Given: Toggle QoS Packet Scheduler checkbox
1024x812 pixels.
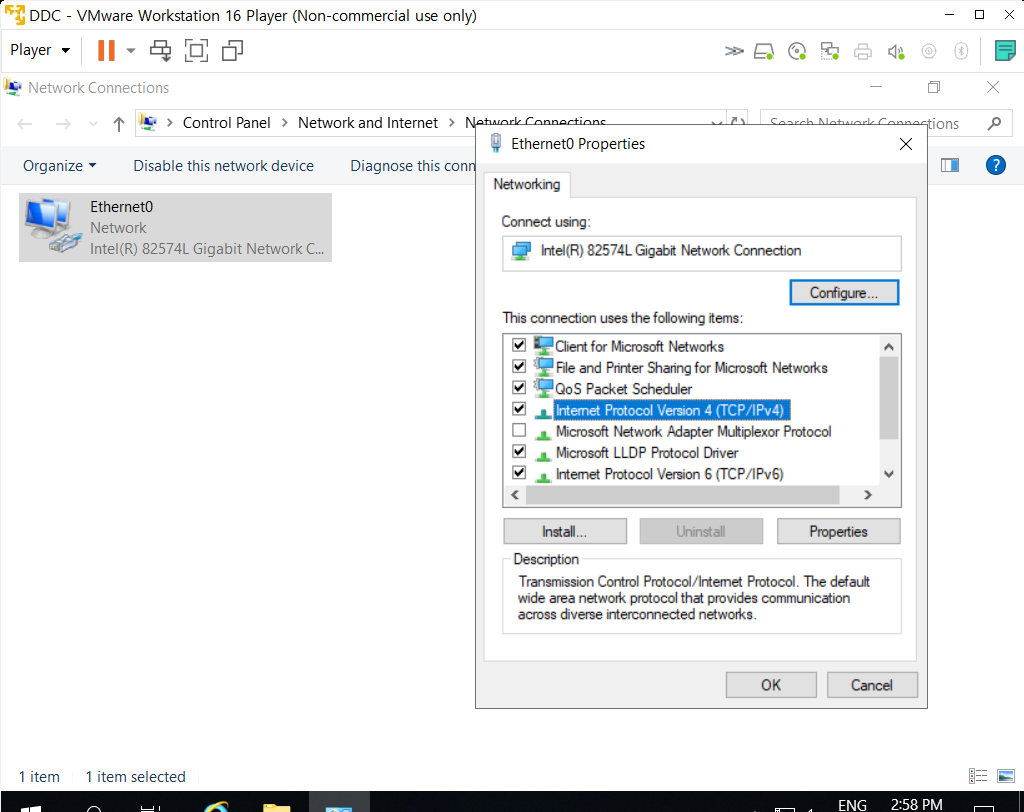Looking at the screenshot, I should point(519,387).
